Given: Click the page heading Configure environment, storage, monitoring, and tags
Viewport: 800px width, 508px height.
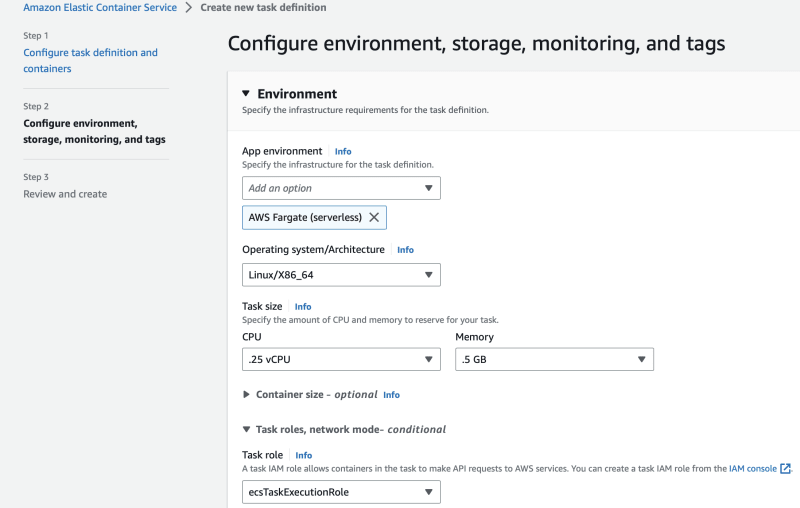Looking at the screenshot, I should click(476, 44).
